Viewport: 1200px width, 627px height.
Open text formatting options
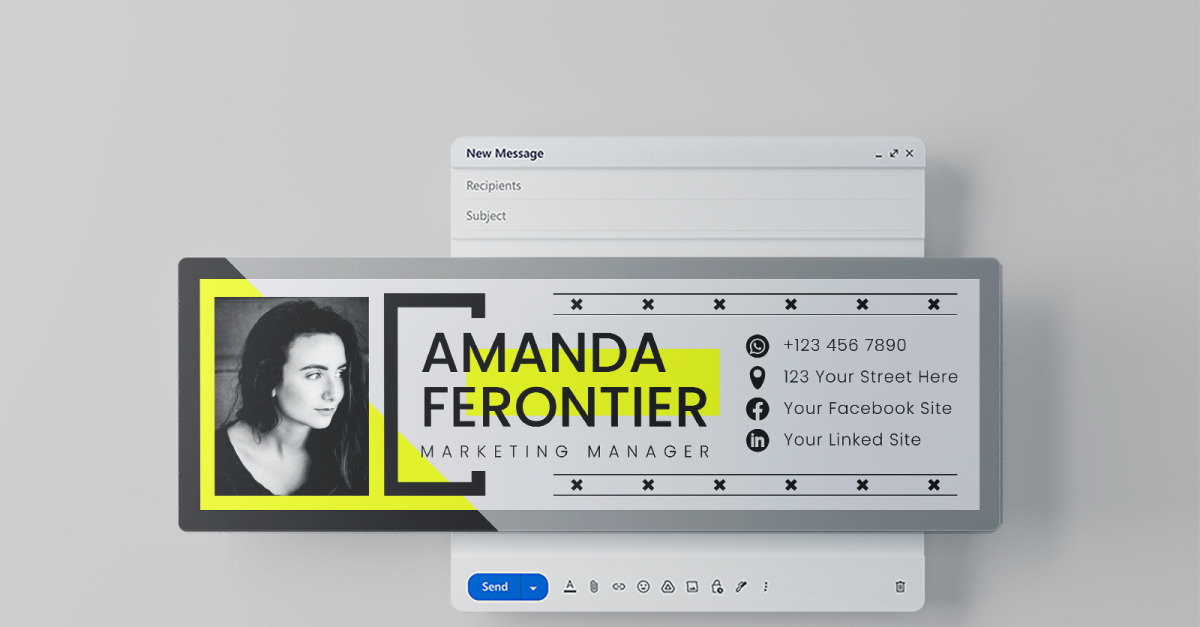[570, 587]
